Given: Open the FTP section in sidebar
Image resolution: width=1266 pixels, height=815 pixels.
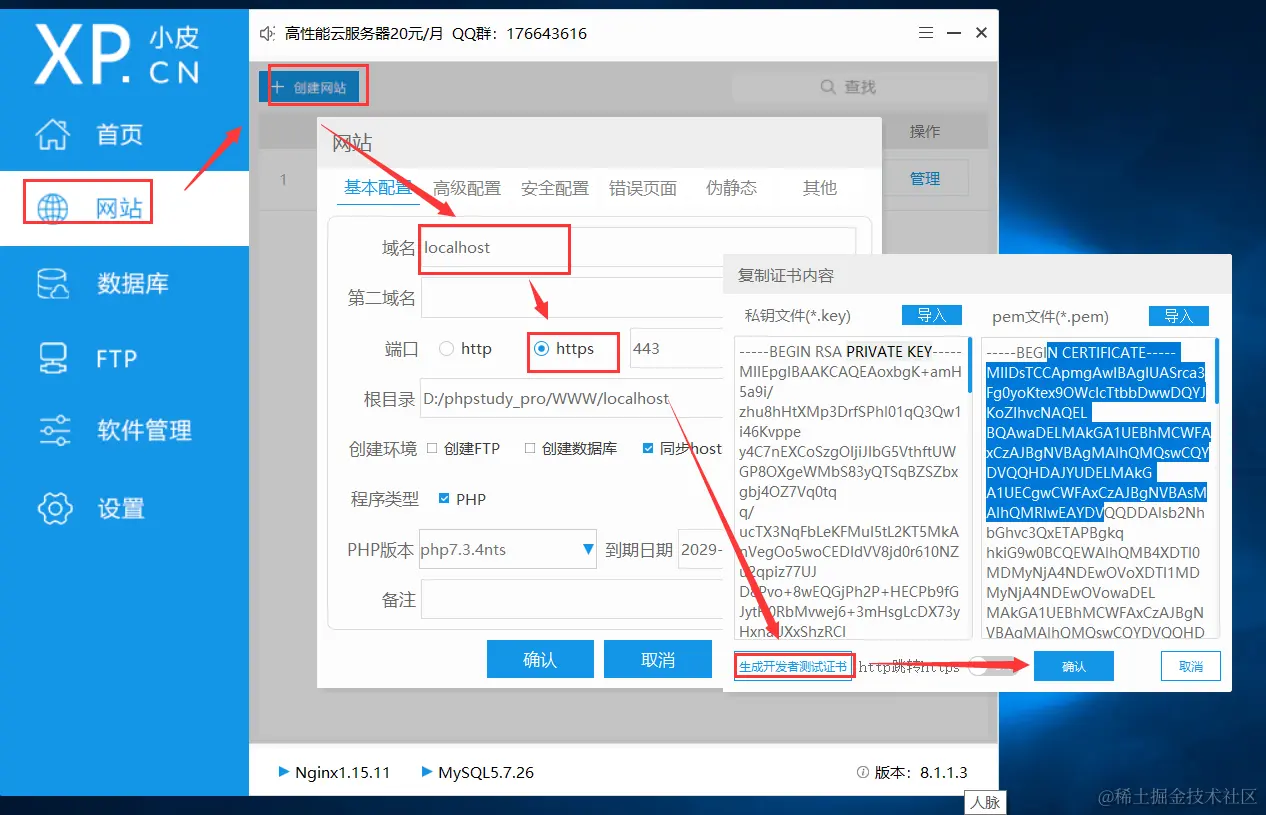Looking at the screenshot, I should tap(88, 358).
